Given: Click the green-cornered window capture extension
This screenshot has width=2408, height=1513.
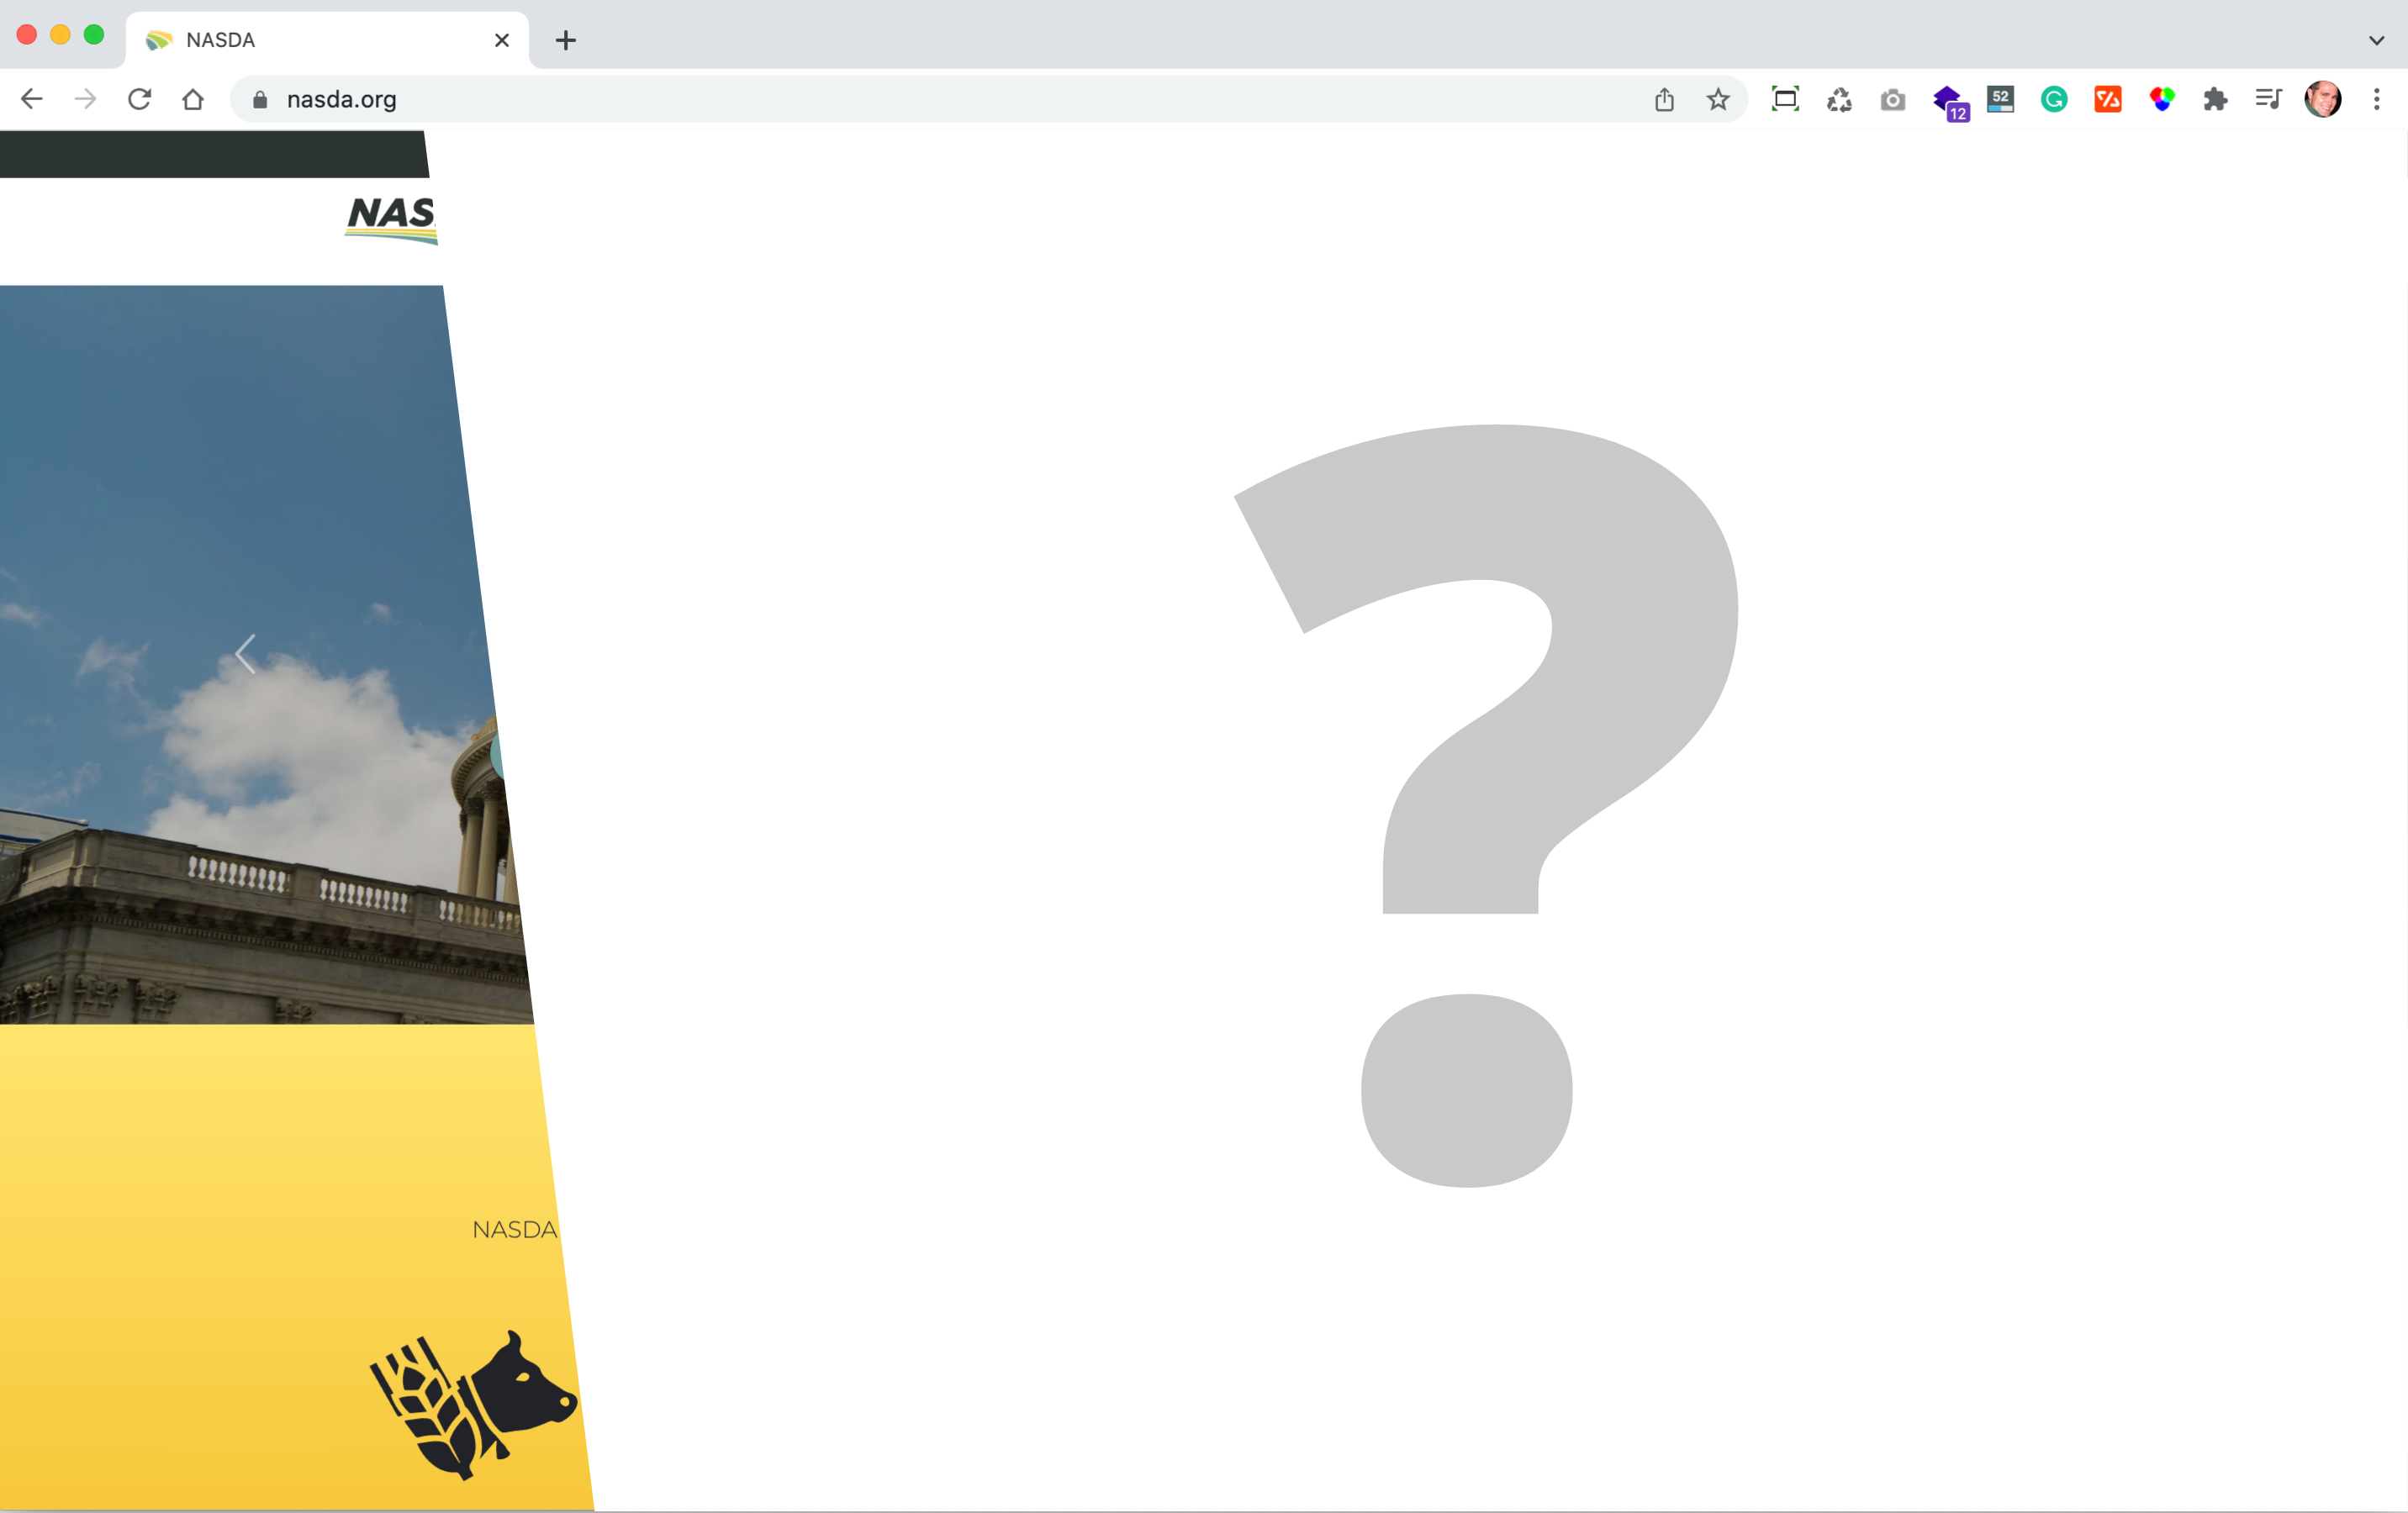Looking at the screenshot, I should pyautogui.click(x=1785, y=99).
